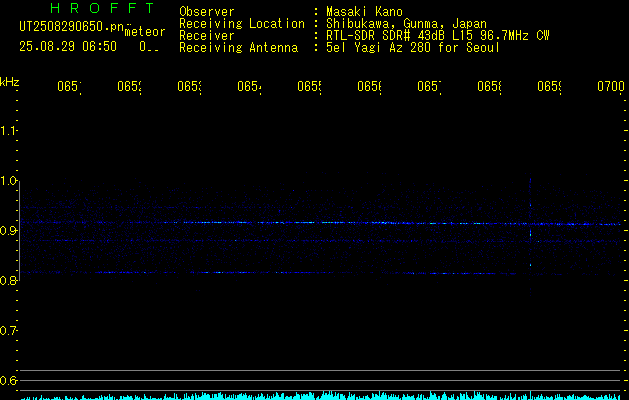Click the 0700 time axis label
This screenshot has height=400, width=629.
click(x=611, y=86)
